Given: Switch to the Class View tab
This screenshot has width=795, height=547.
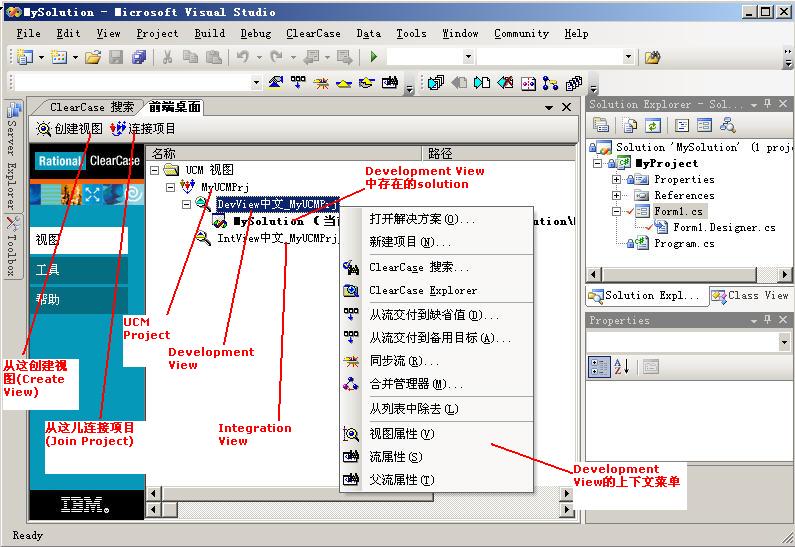Looking at the screenshot, I should (x=751, y=296).
